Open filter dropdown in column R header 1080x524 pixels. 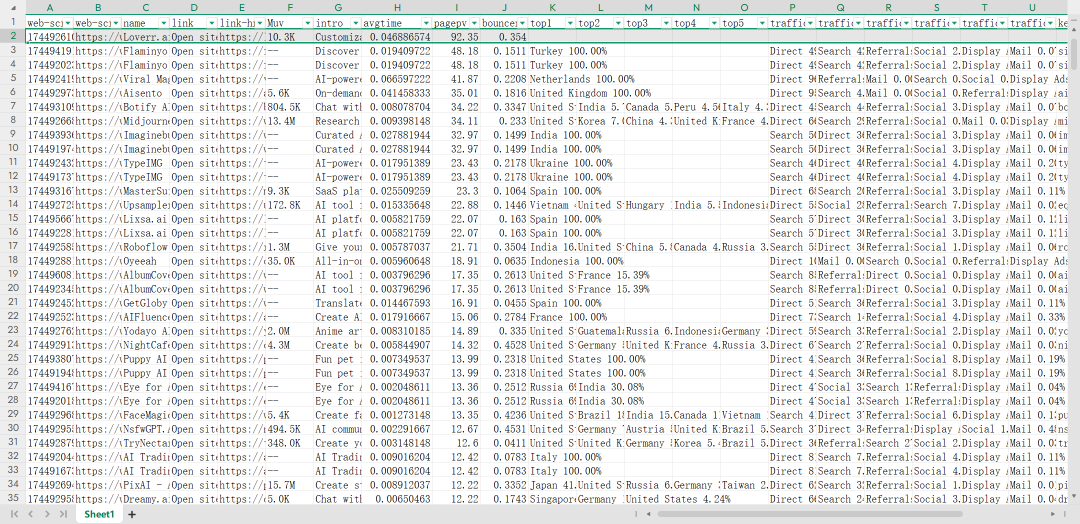click(906, 23)
